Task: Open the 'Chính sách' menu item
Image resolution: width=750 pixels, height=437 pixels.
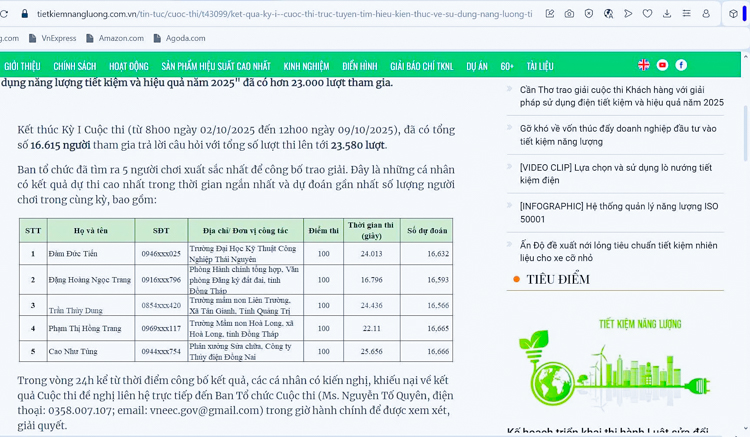Action: [x=75, y=66]
